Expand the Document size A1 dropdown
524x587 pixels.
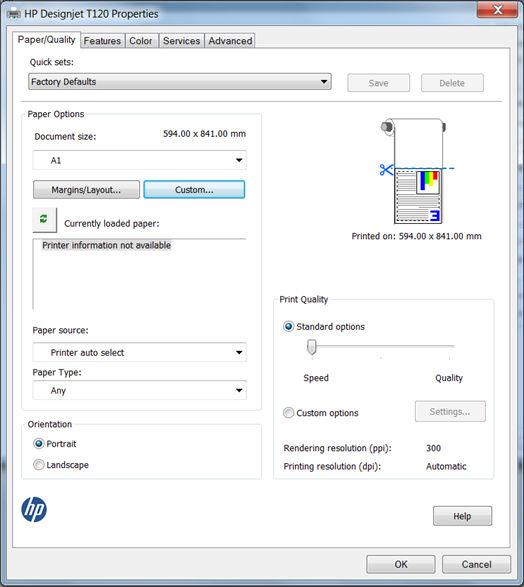[x=140, y=161]
